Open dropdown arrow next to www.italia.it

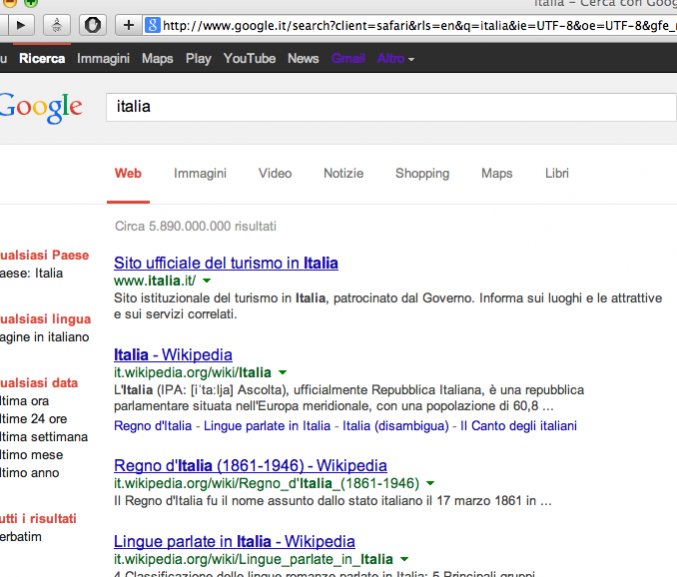(207, 281)
